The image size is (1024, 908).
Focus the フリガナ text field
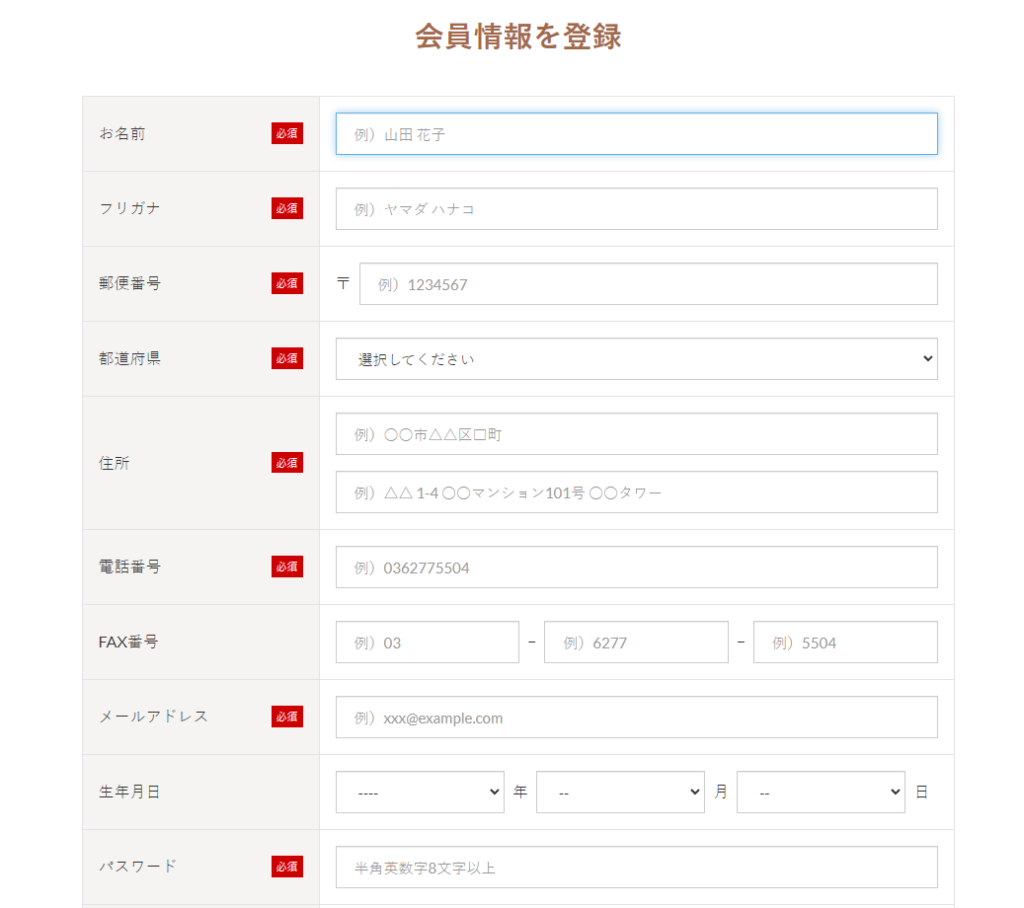pos(636,209)
